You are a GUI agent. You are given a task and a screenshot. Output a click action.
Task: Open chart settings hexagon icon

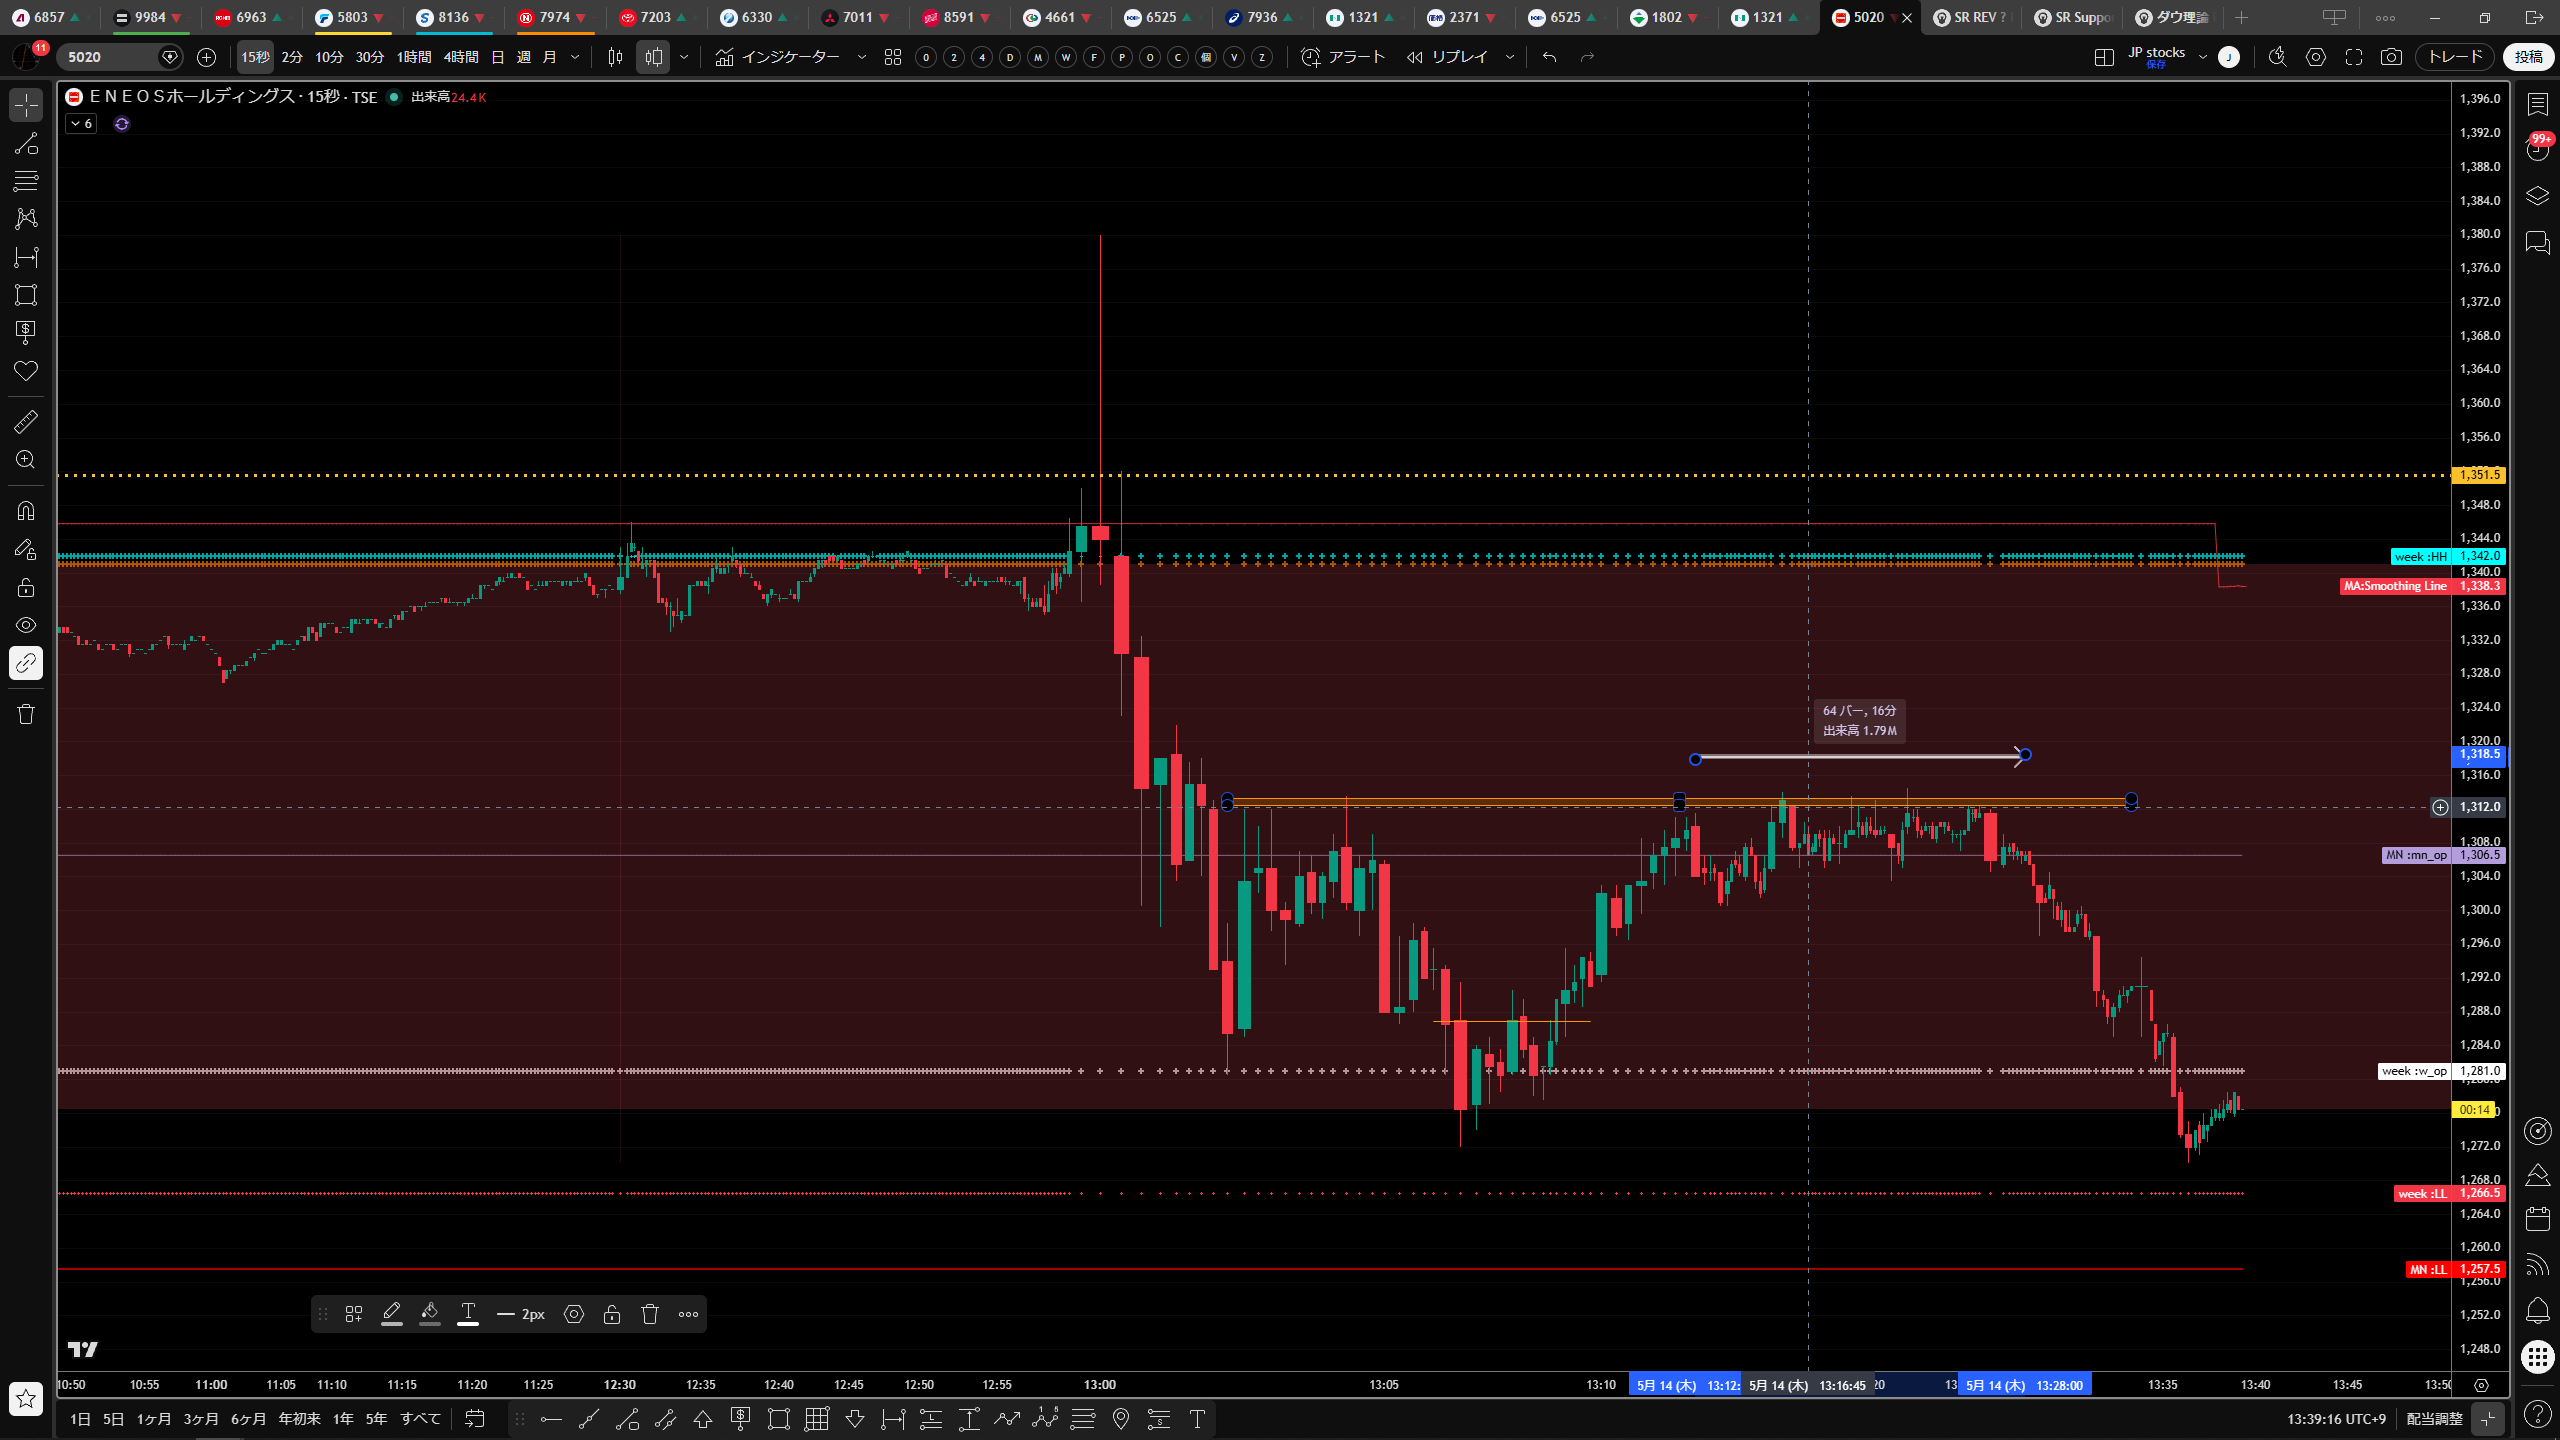2316,57
